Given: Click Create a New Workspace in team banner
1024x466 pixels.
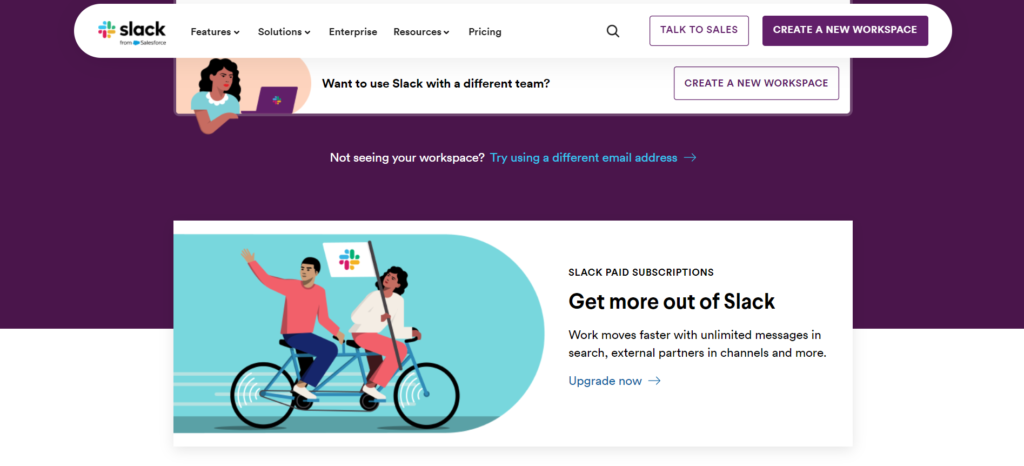Looking at the screenshot, I should click(756, 83).
